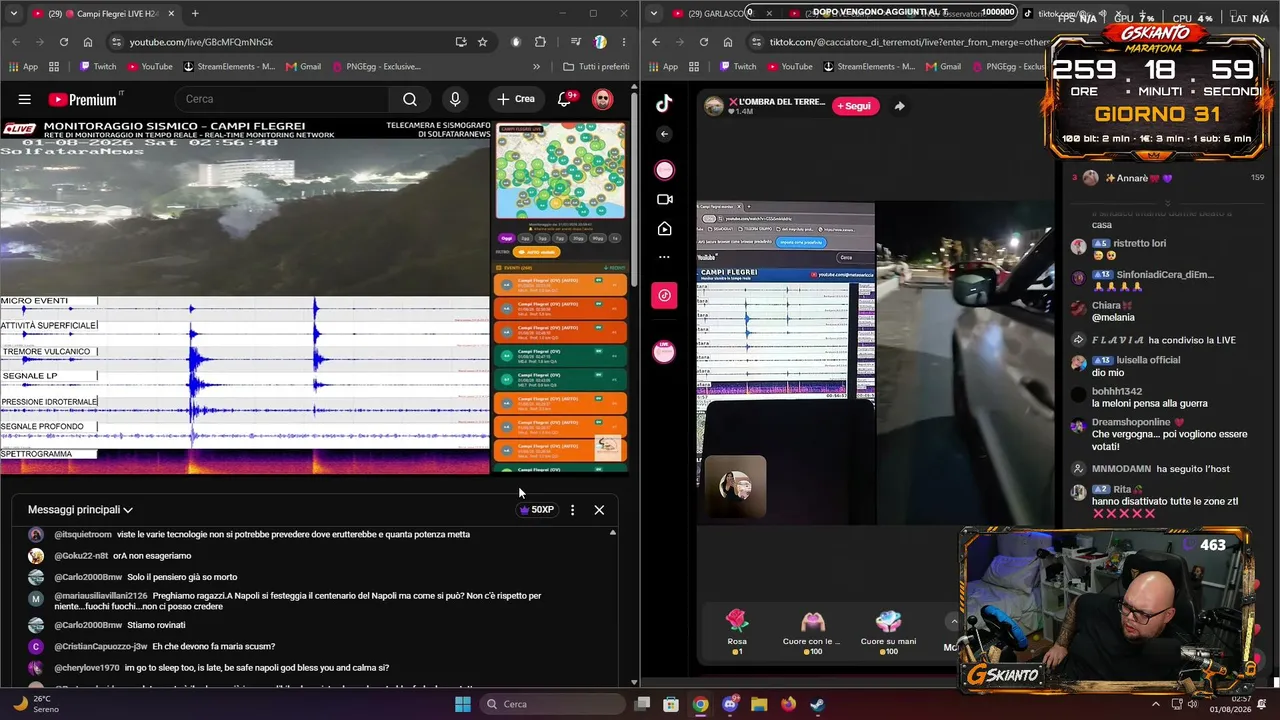This screenshot has width=1280, height=720.
Task: Click the 50XP chat points badge
Action: coord(536,510)
